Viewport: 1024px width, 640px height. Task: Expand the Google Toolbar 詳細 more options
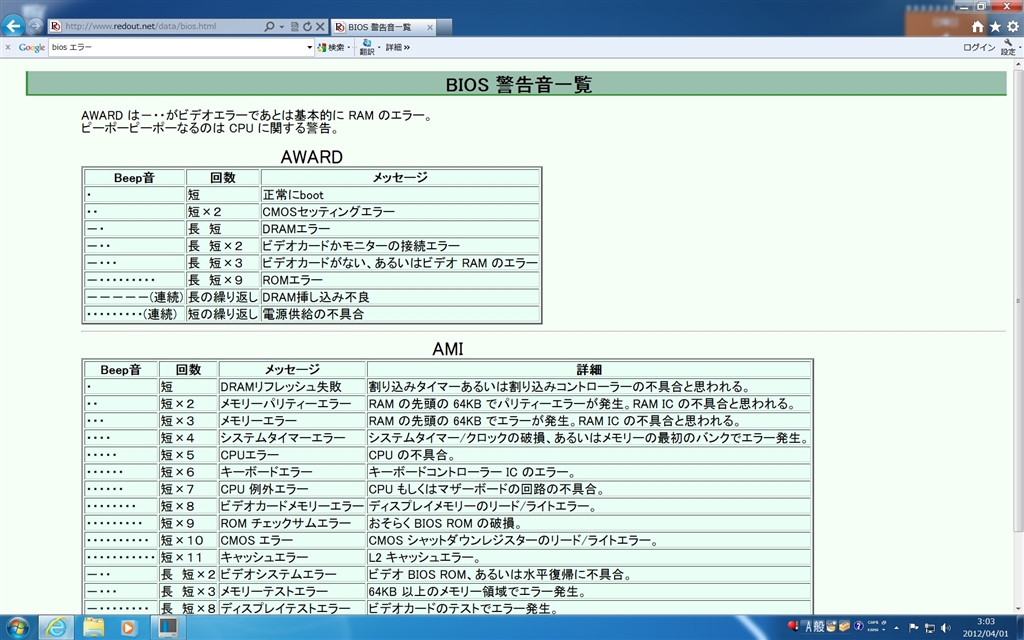click(x=398, y=47)
